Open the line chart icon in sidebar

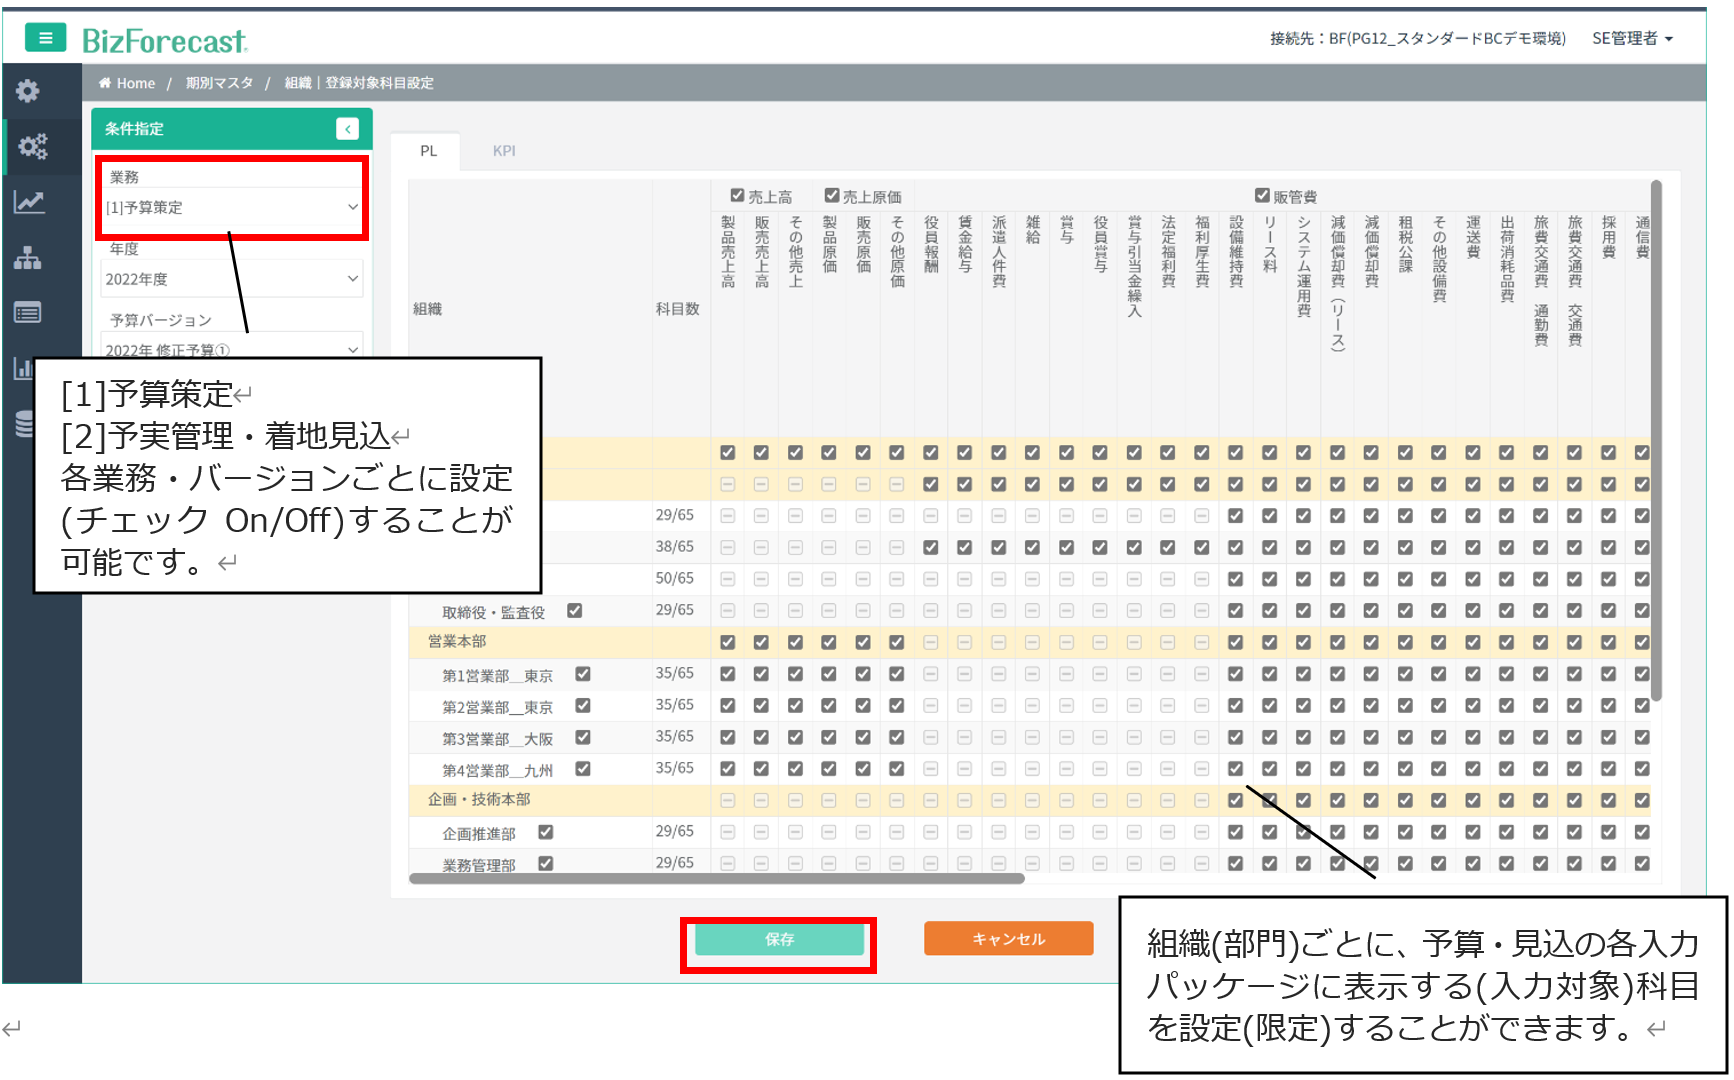28,203
